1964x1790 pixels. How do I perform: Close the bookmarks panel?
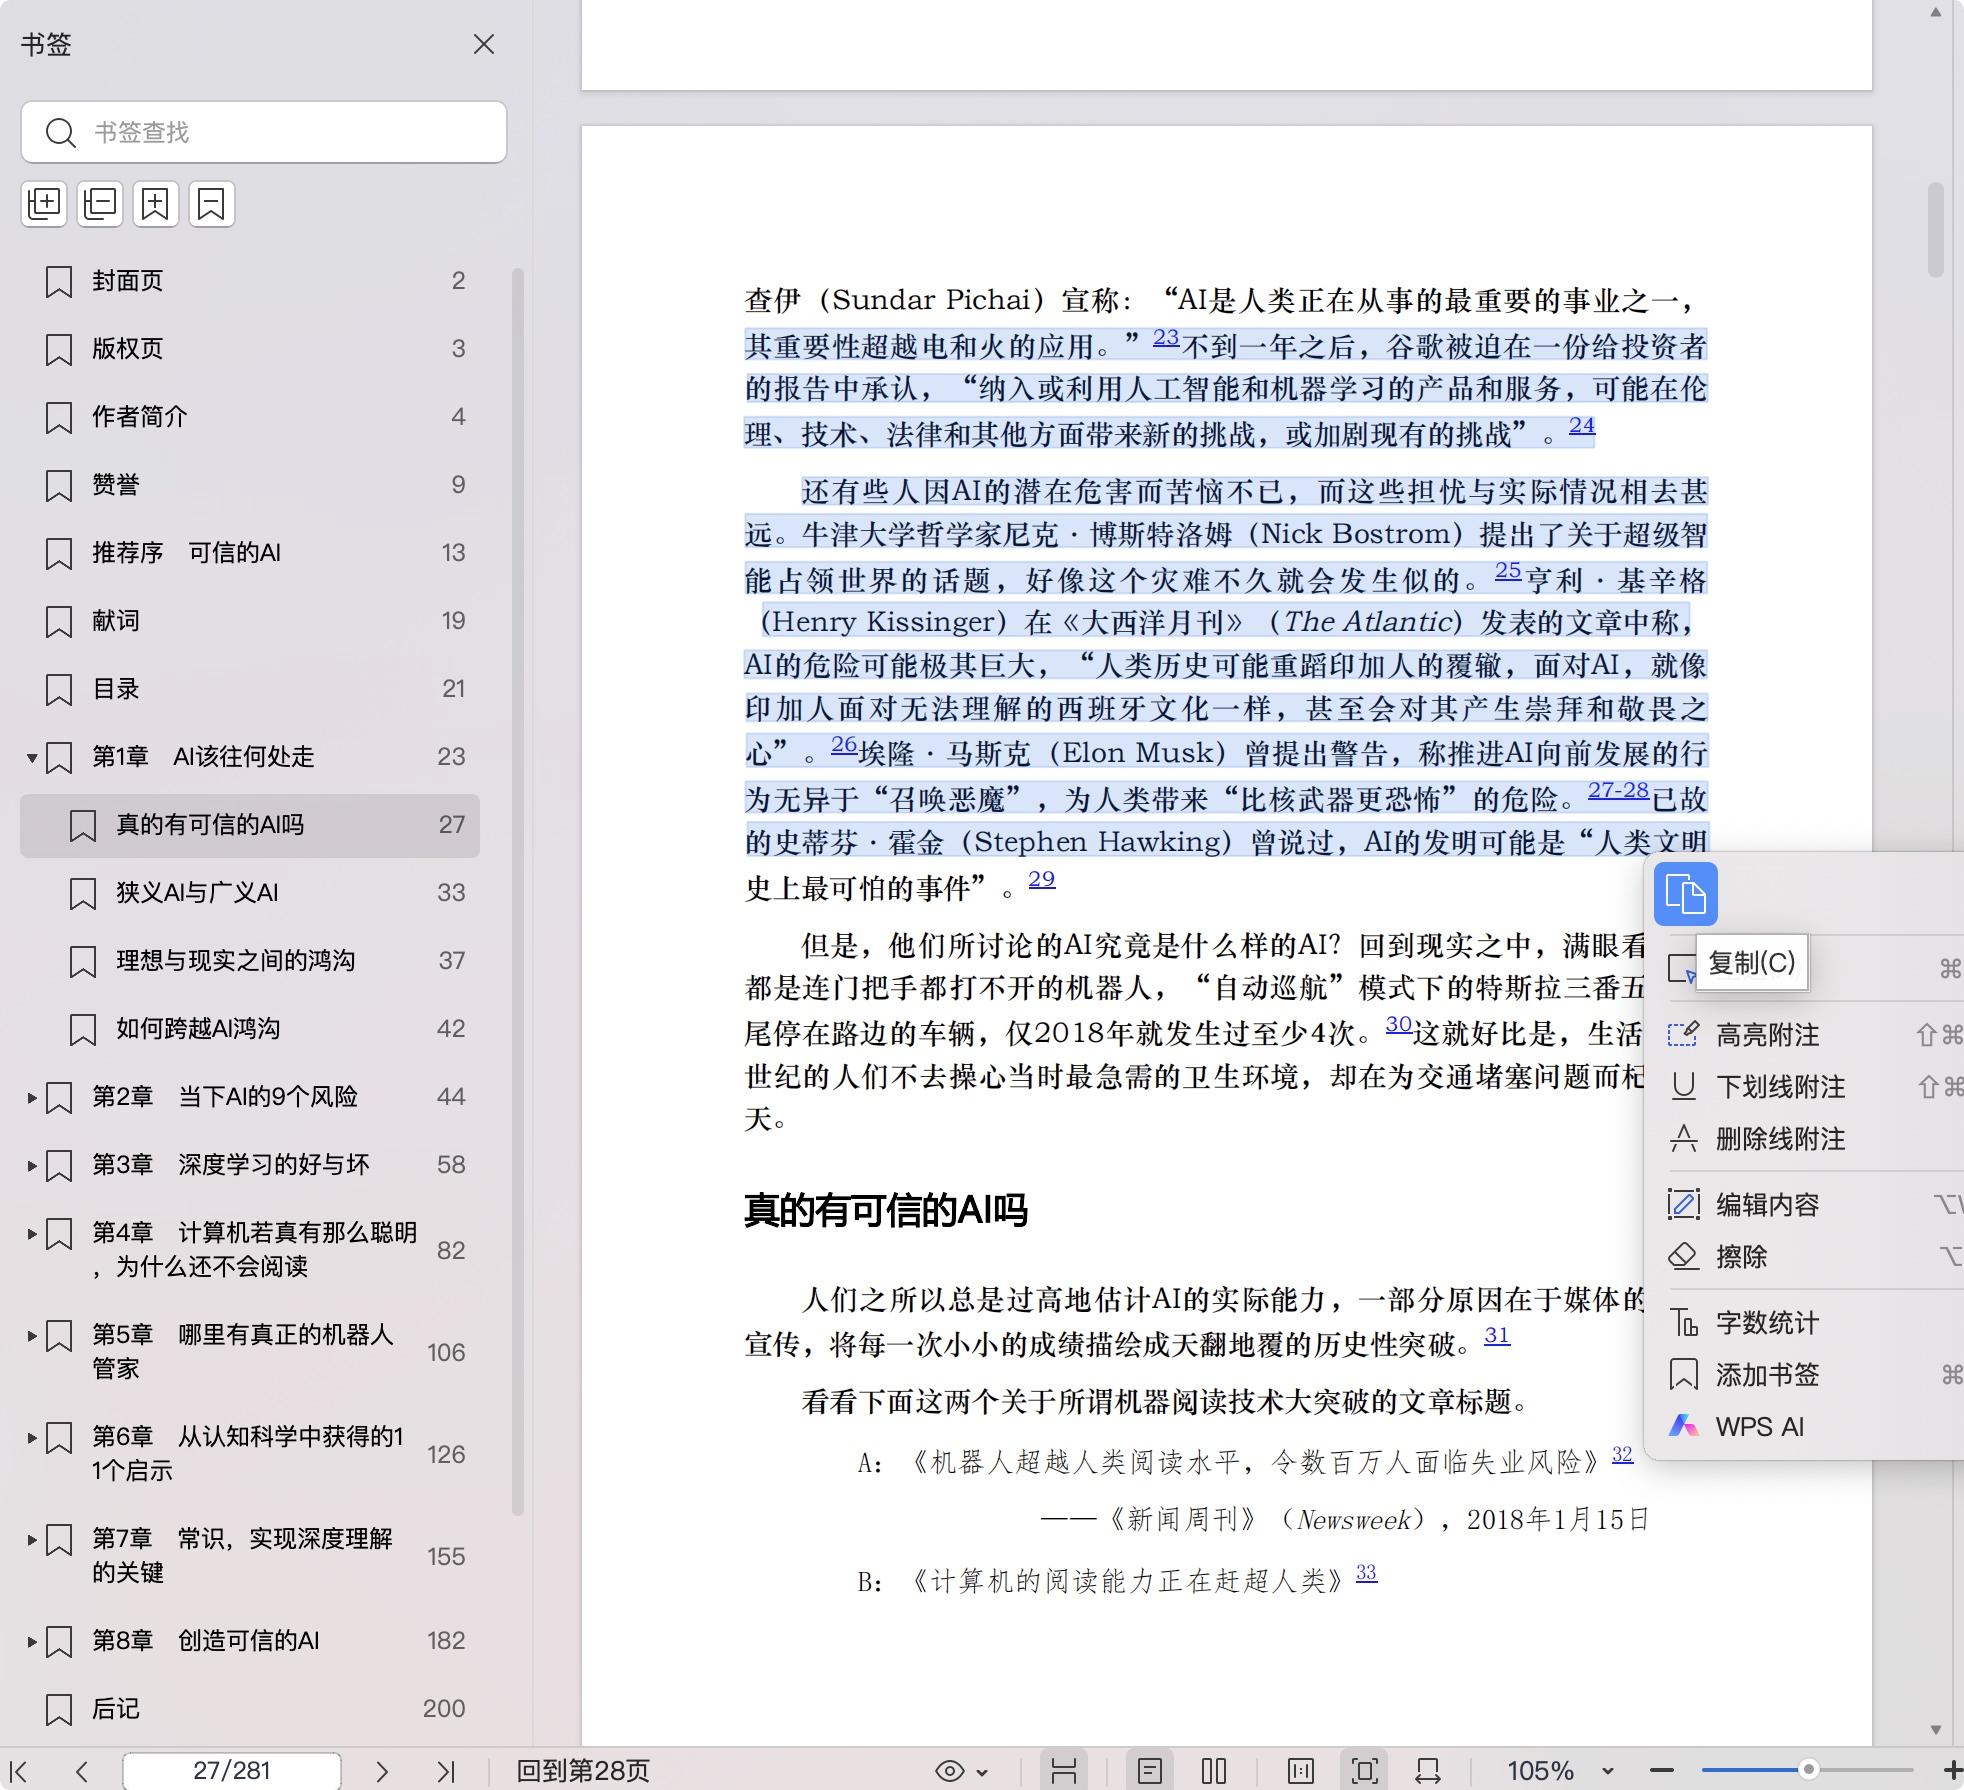coord(484,44)
